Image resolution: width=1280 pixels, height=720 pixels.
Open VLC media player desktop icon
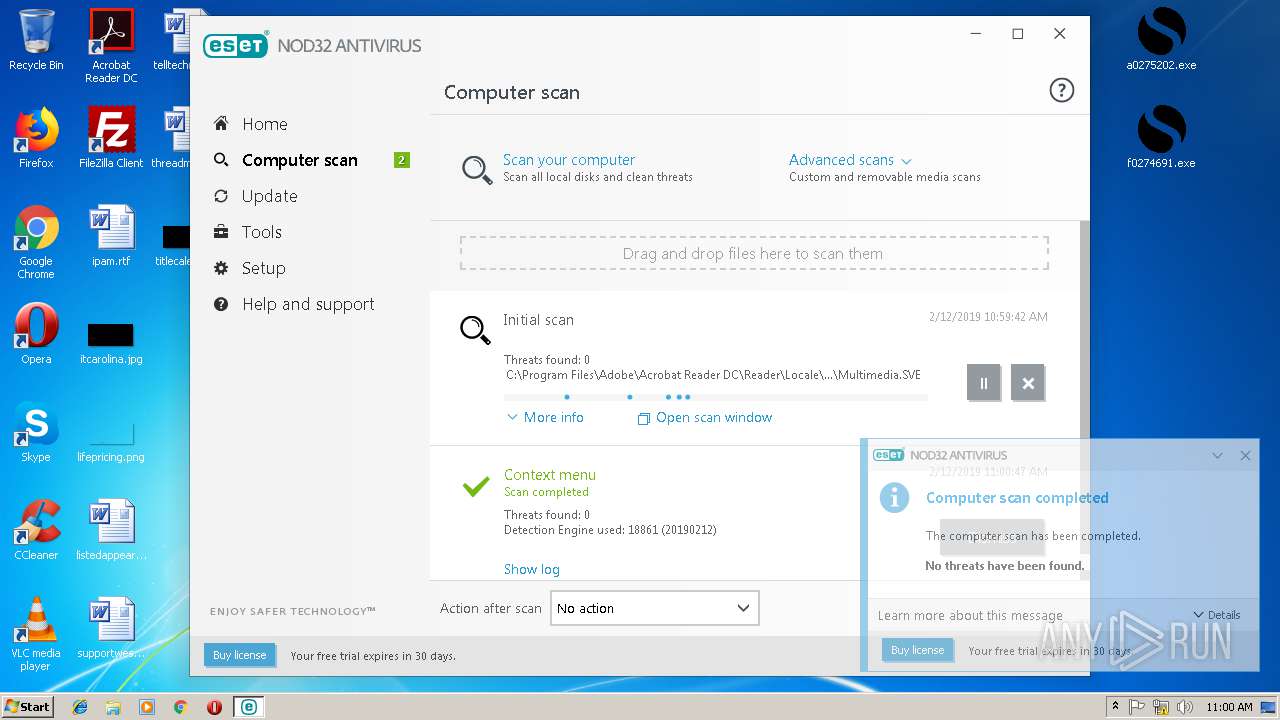(36, 634)
